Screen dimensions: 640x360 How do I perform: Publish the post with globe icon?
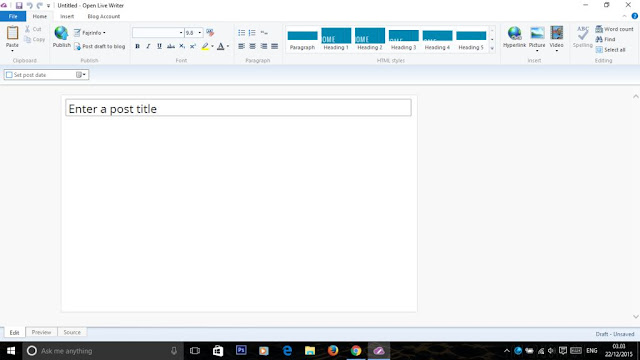[61, 37]
